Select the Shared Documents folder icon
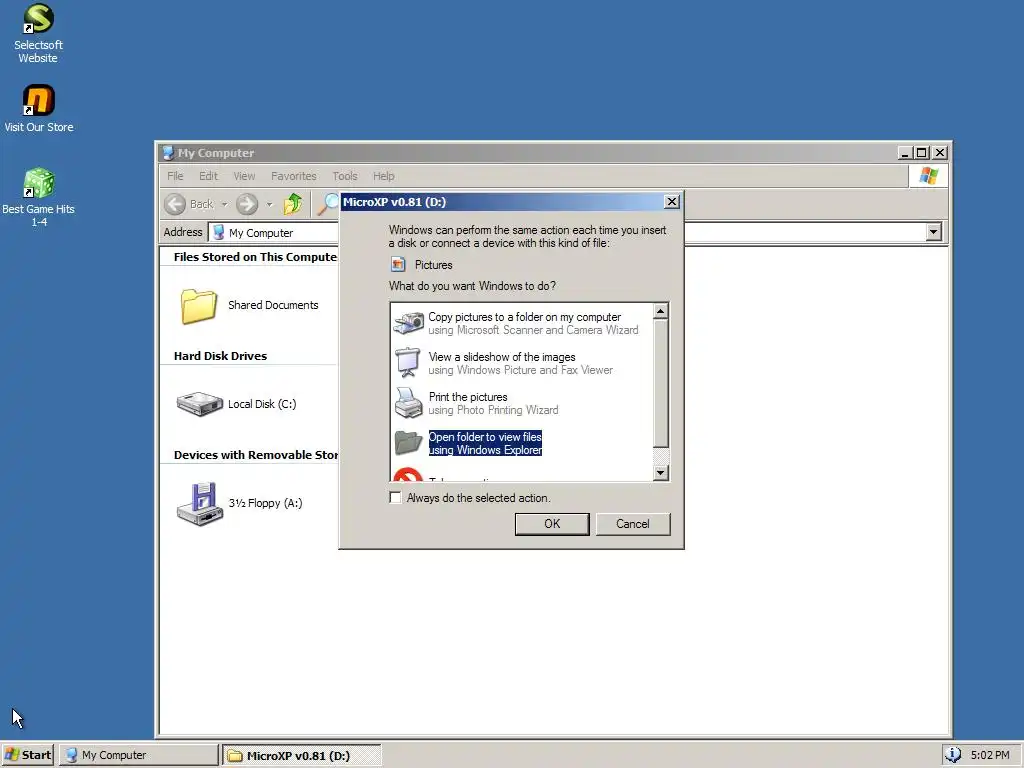 [x=199, y=306]
